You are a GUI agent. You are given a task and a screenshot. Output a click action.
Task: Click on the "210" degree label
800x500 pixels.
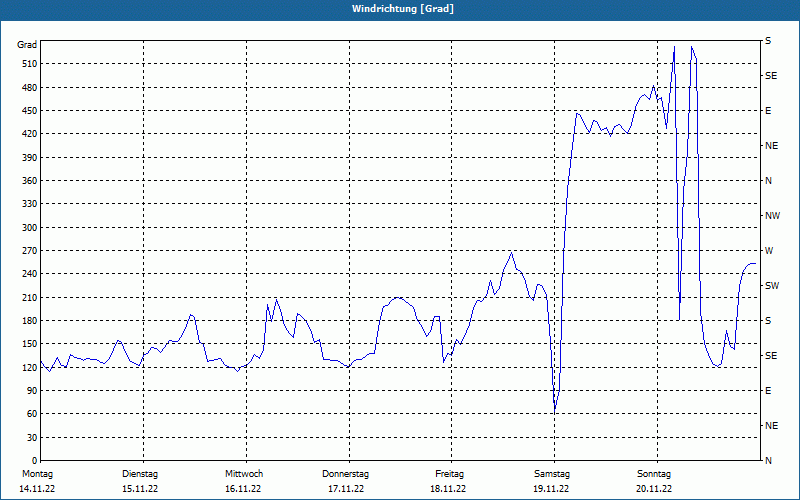(29, 297)
